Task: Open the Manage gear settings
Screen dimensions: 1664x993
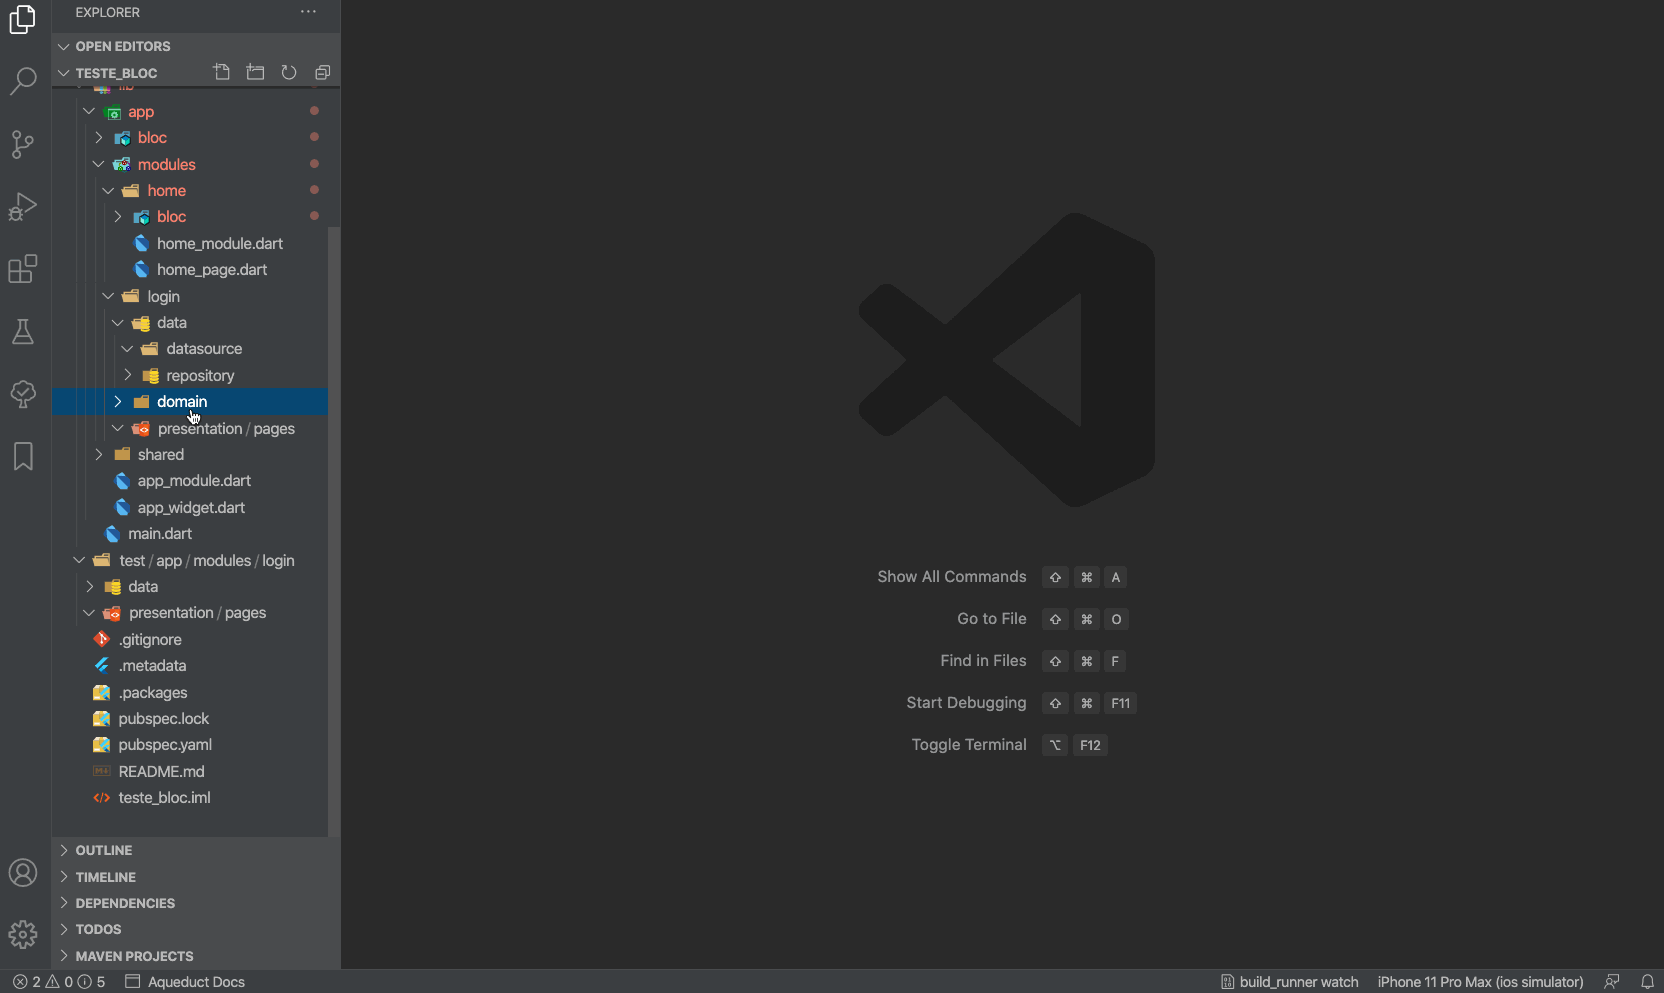Action: [x=23, y=934]
